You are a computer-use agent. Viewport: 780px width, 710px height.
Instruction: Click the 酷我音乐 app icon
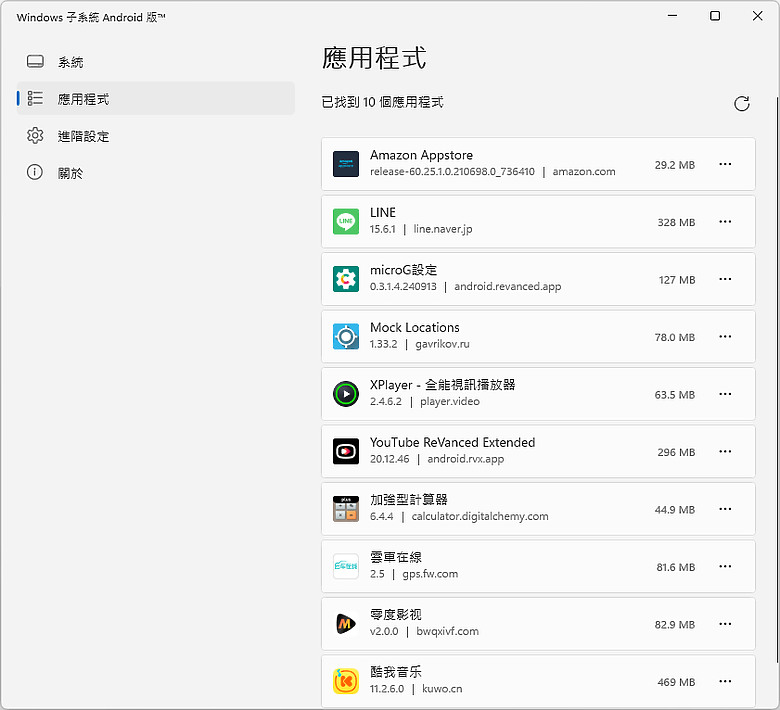point(346,681)
